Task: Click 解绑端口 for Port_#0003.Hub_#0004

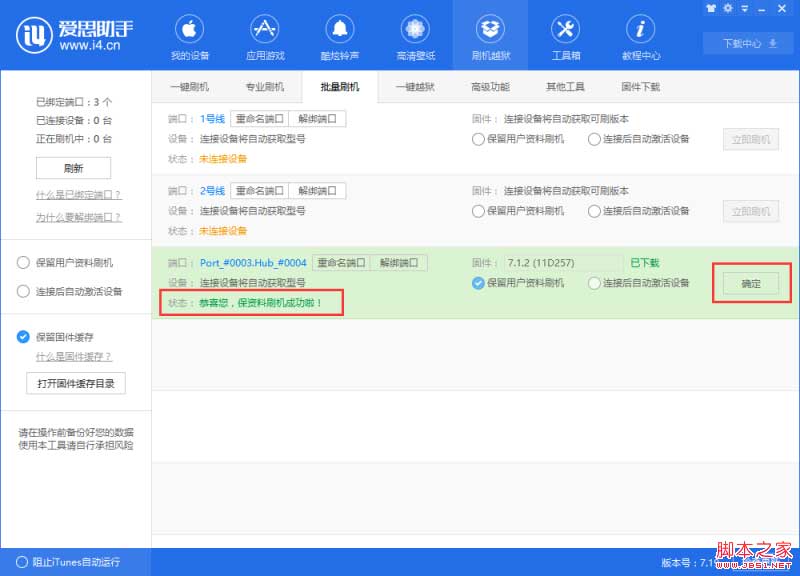Action: pos(399,263)
